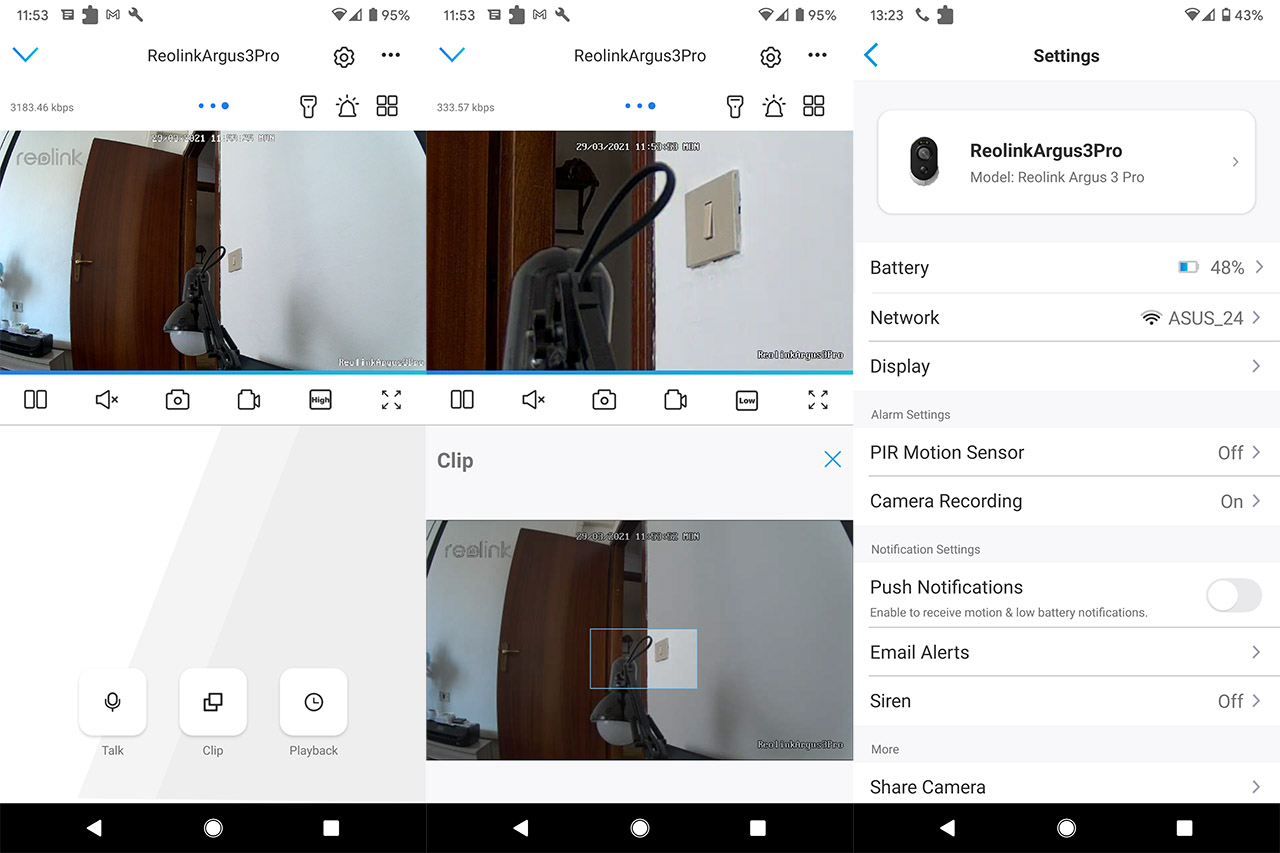Tap the 333.57 kbps bitrate text
The height and width of the screenshot is (853, 1280).
coord(466,107)
